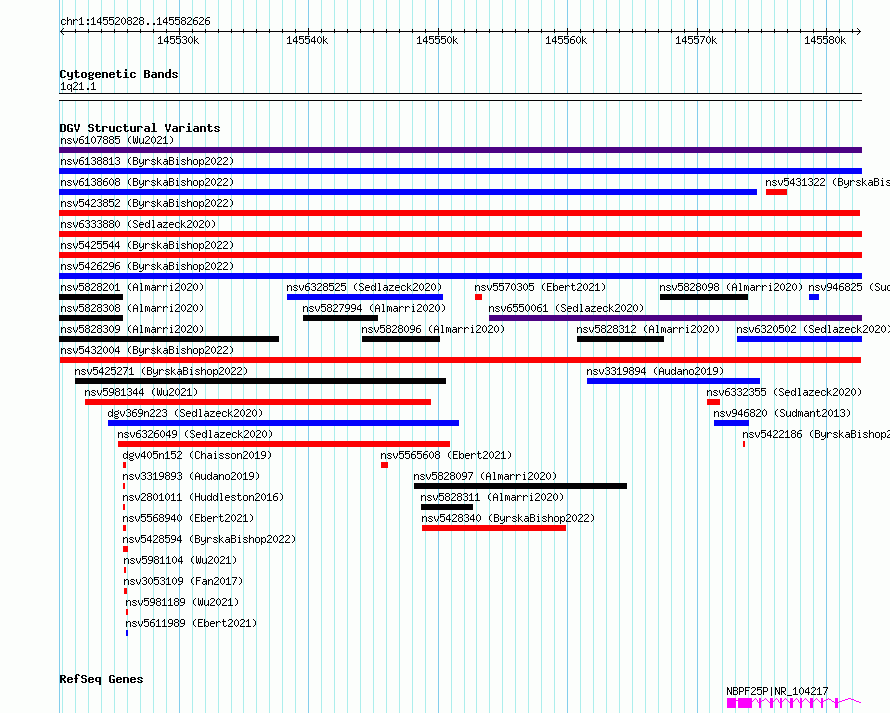Click the nsv5828201 (Almarri2020) black bar
The image size is (890, 713).
91,297
